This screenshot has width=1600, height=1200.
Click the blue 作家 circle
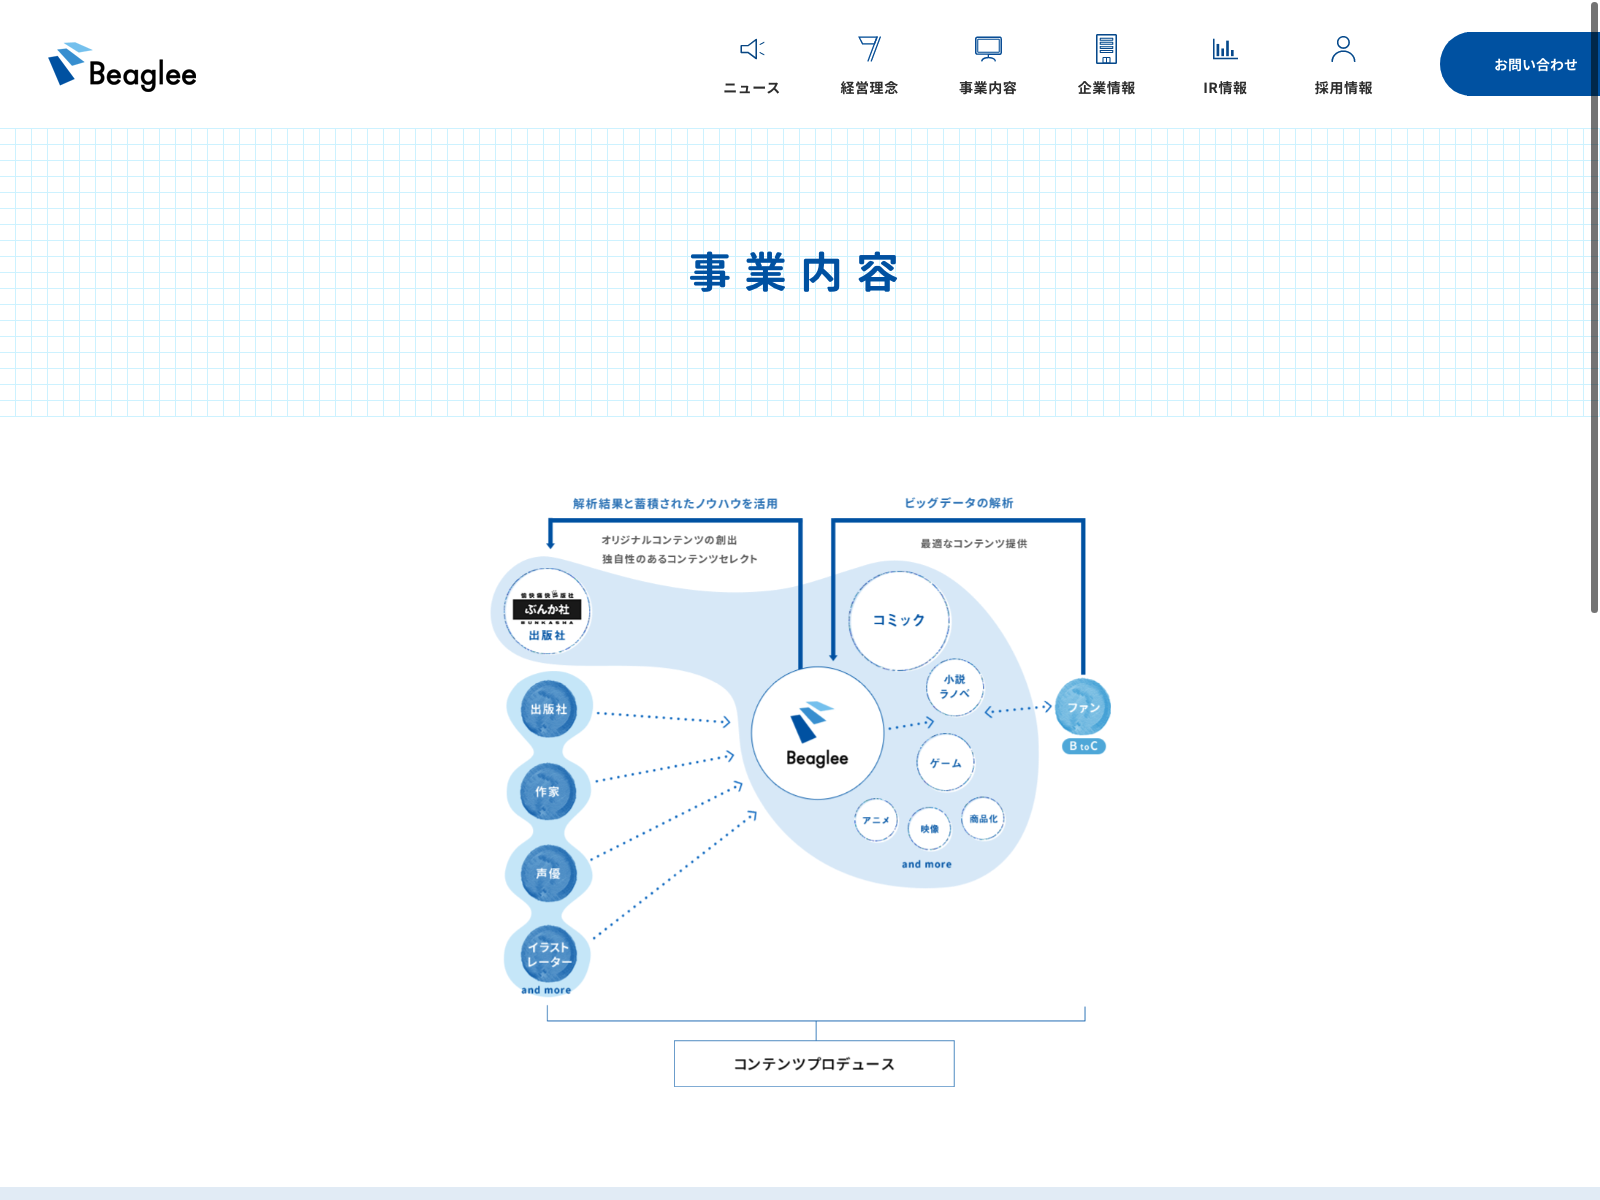point(548,791)
